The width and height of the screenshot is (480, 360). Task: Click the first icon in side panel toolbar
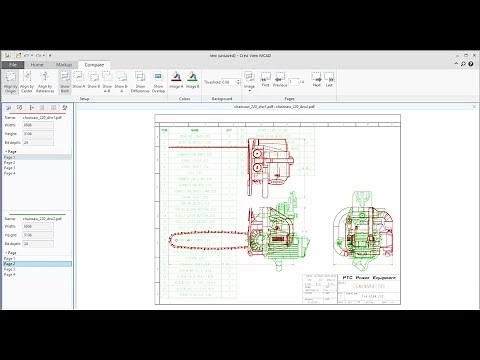9,107
